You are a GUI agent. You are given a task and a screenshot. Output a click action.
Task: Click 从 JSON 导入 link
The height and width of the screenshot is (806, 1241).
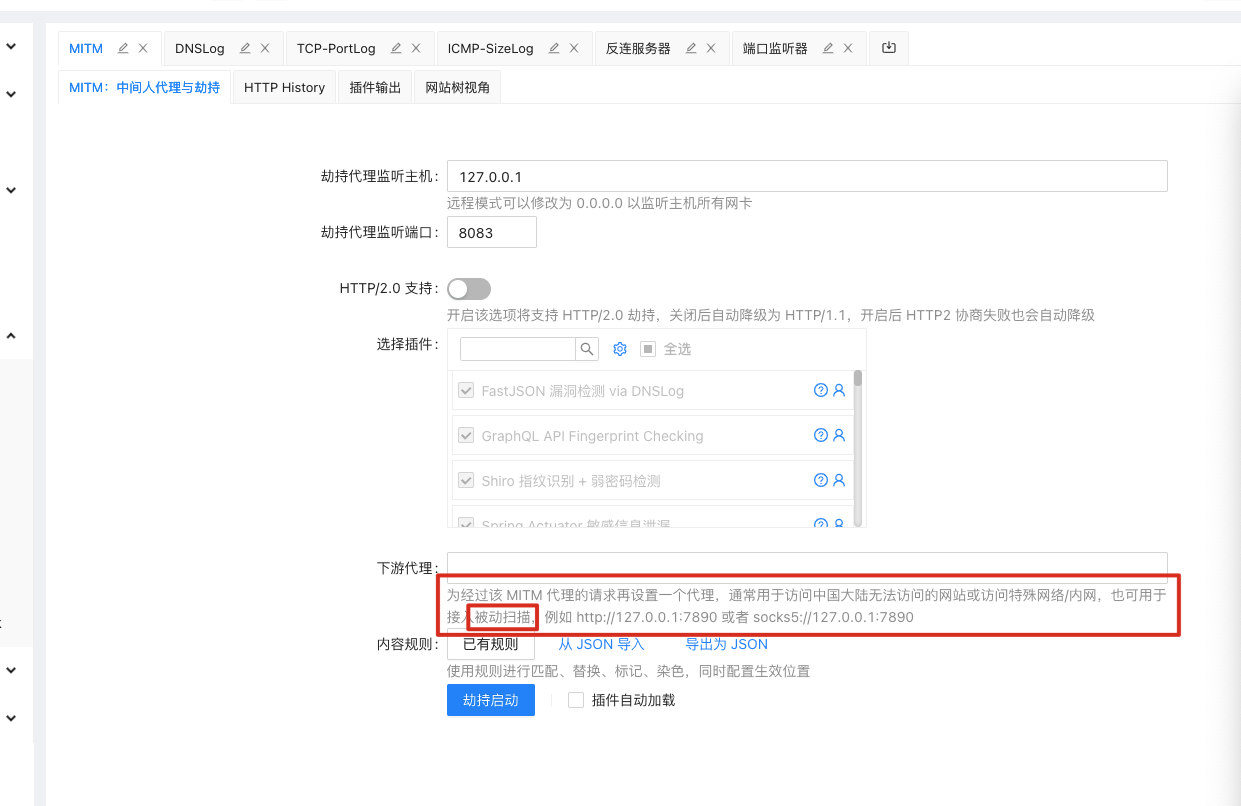(601, 644)
